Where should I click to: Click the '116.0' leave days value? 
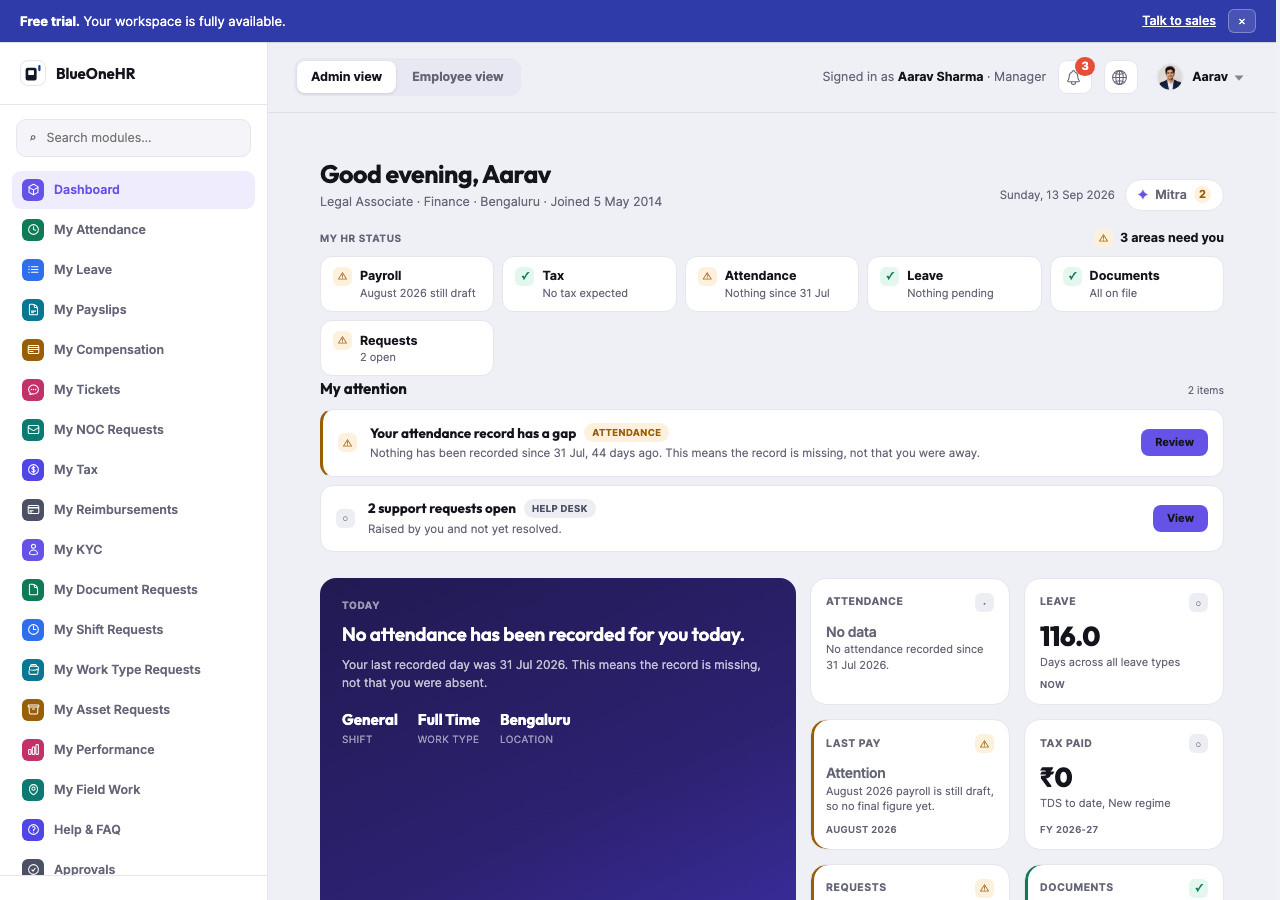[x=1070, y=636]
